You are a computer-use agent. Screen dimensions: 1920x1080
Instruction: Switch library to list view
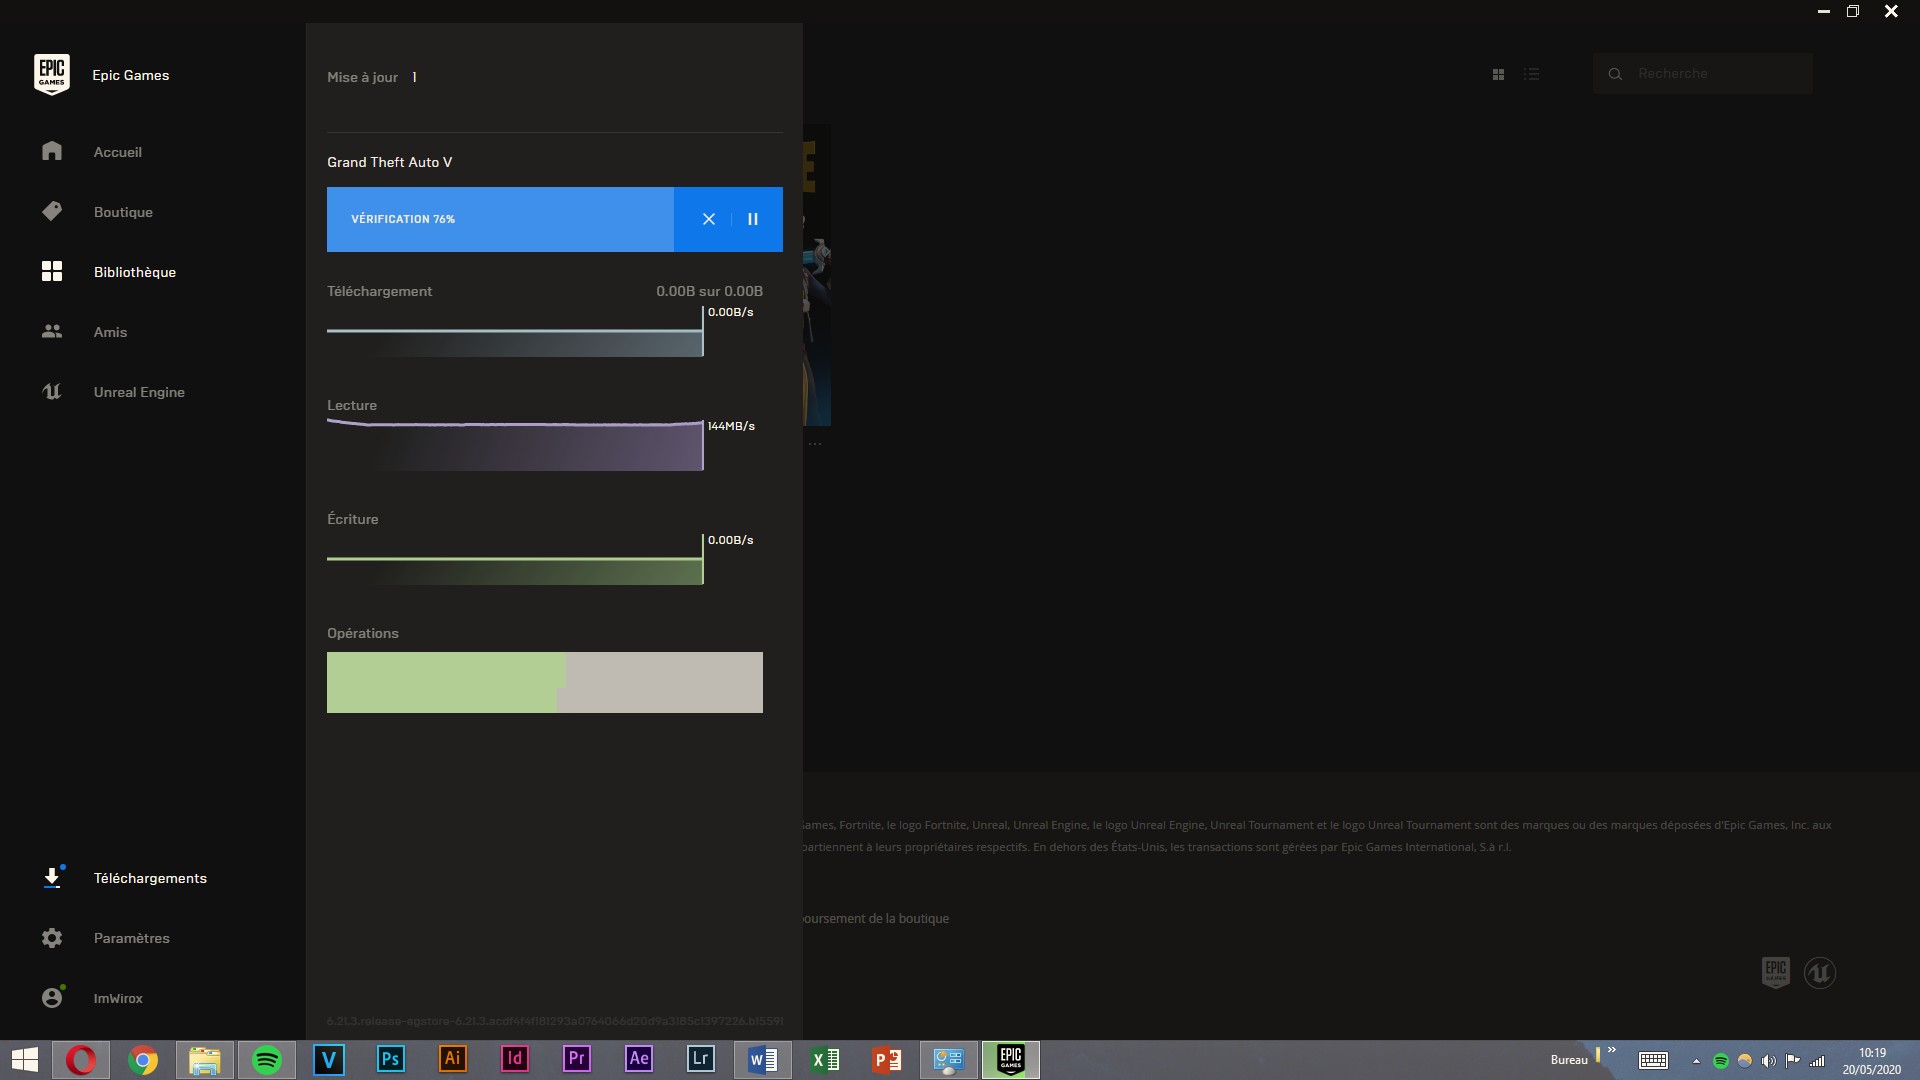point(1531,74)
